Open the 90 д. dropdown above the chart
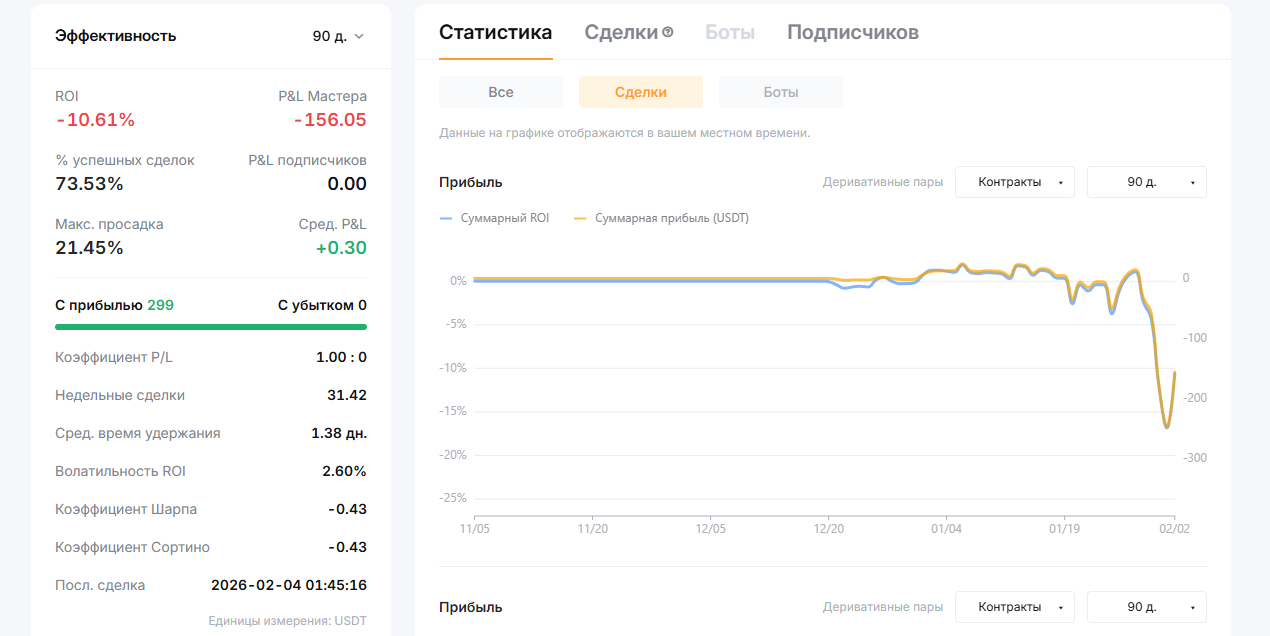1270x636 pixels. [1146, 182]
